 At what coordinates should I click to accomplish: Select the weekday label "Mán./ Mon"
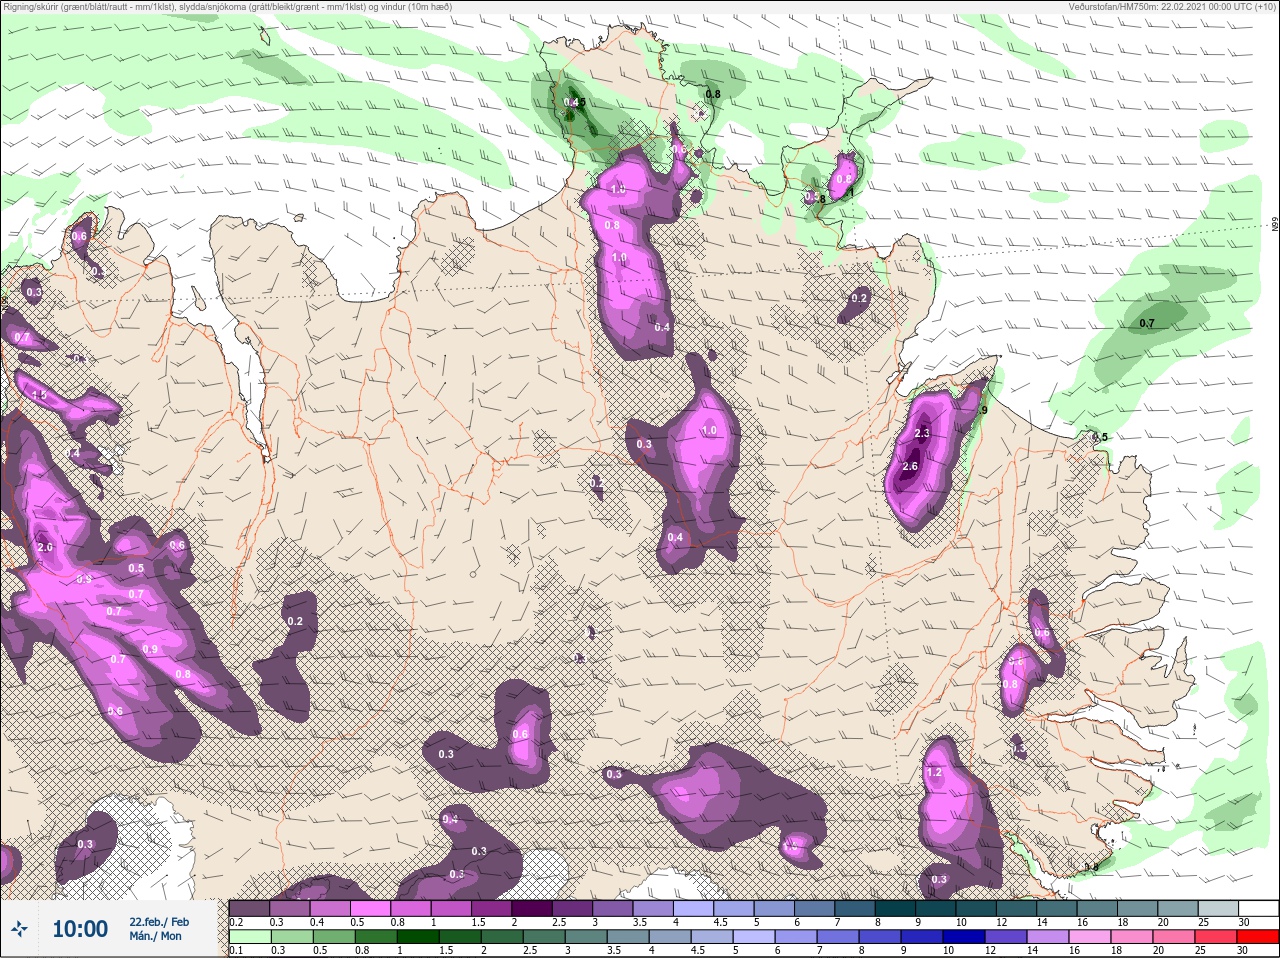tap(156, 936)
